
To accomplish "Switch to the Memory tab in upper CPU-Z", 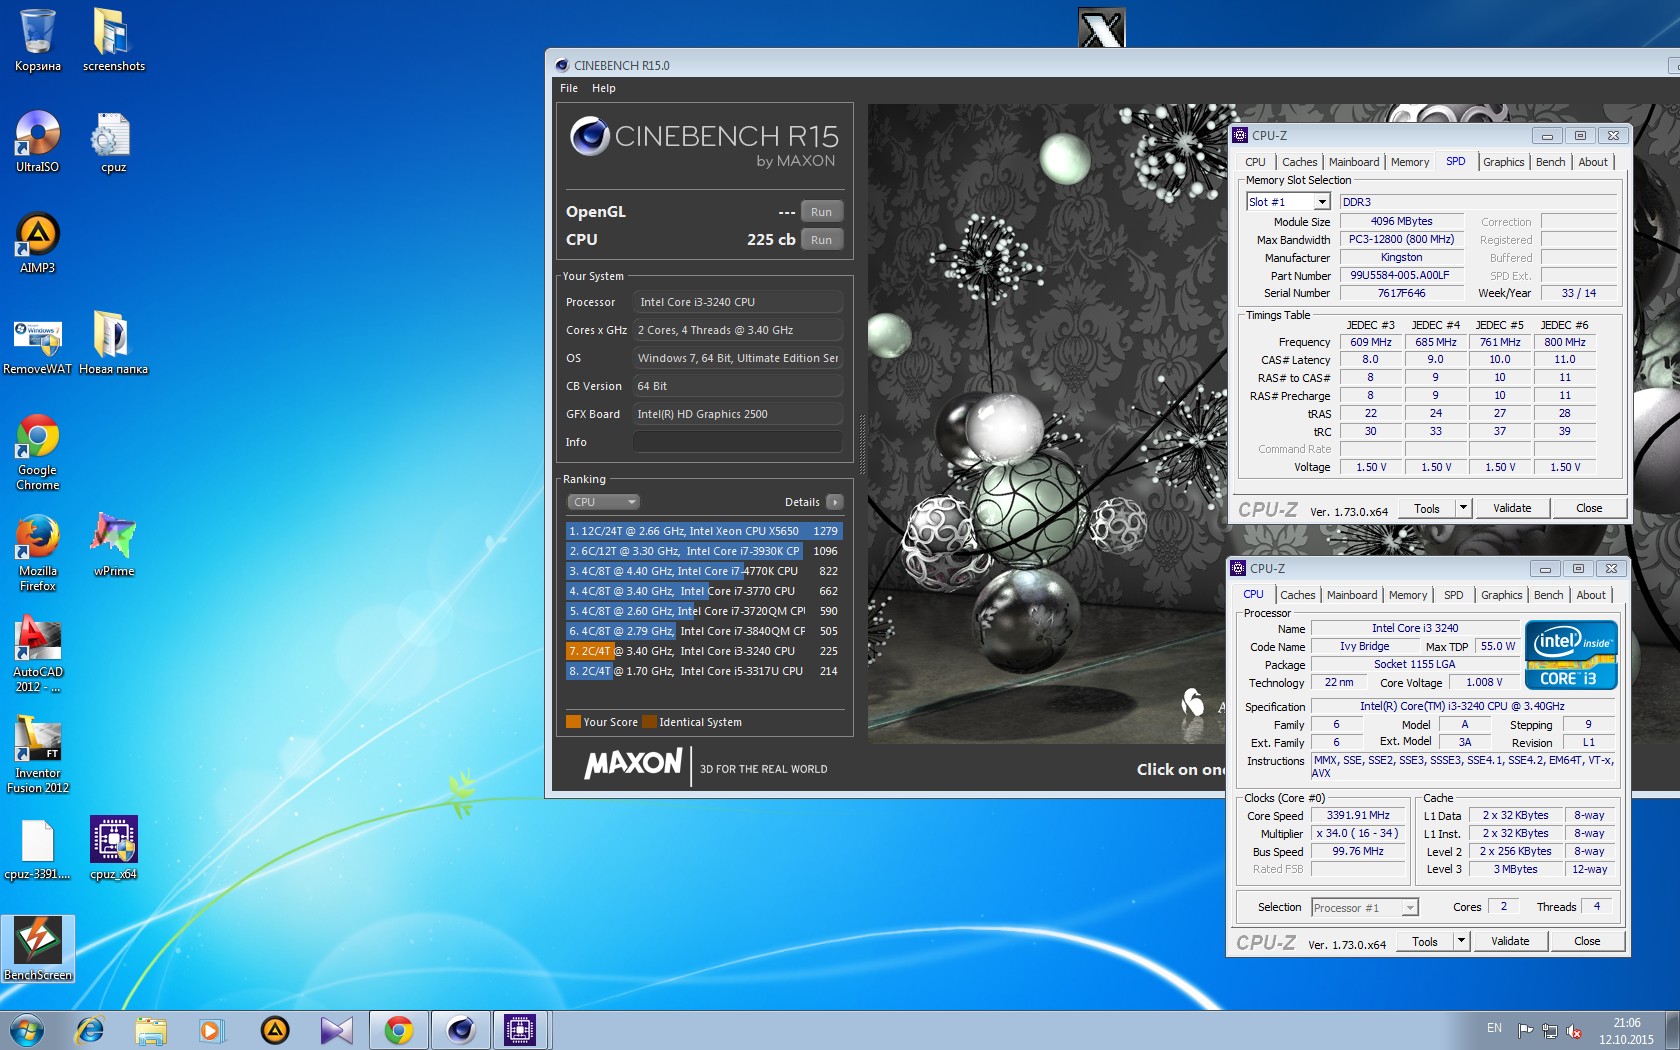I will click(1410, 162).
